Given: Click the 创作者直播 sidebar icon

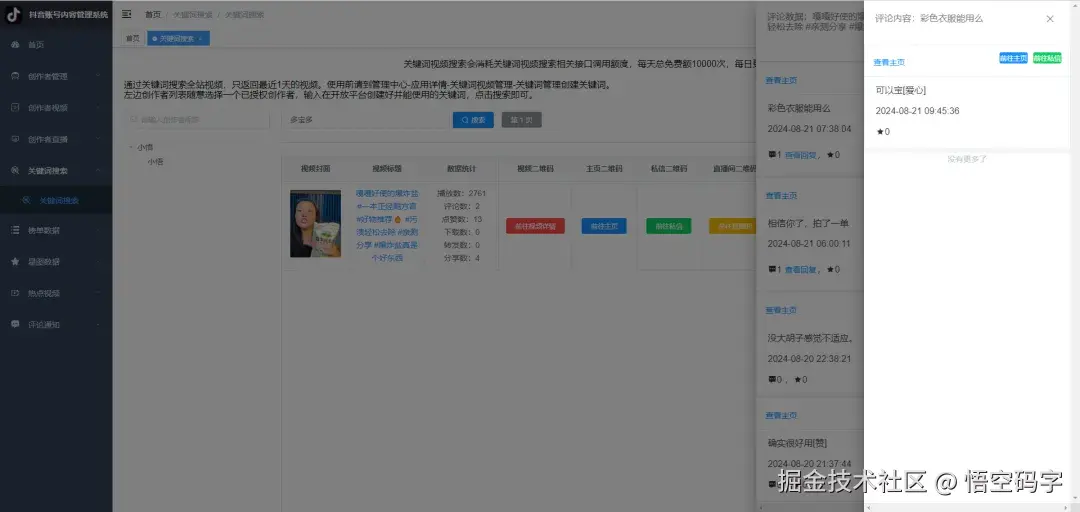Looking at the screenshot, I should coord(15,139).
